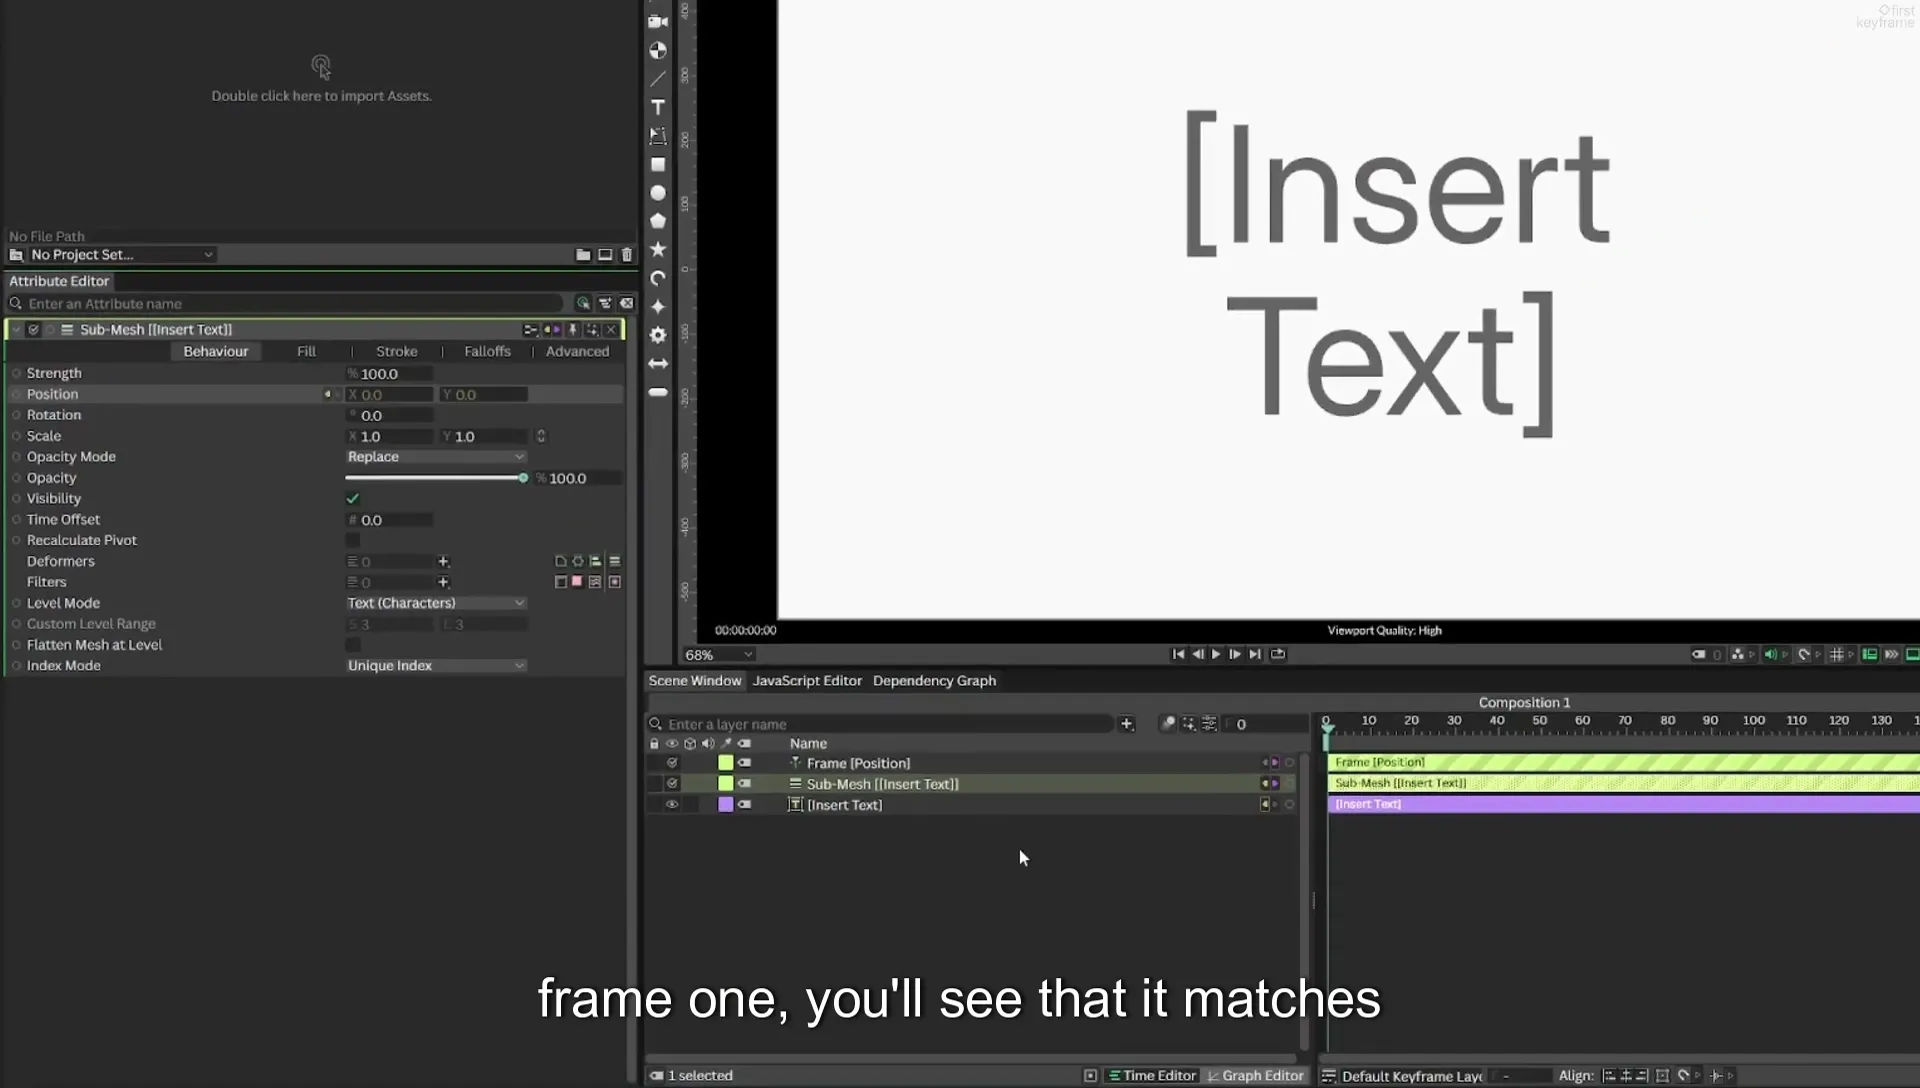Toggle visibility eye for [Insert Text] layer
Screen dimensions: 1920x1088
click(x=672, y=804)
